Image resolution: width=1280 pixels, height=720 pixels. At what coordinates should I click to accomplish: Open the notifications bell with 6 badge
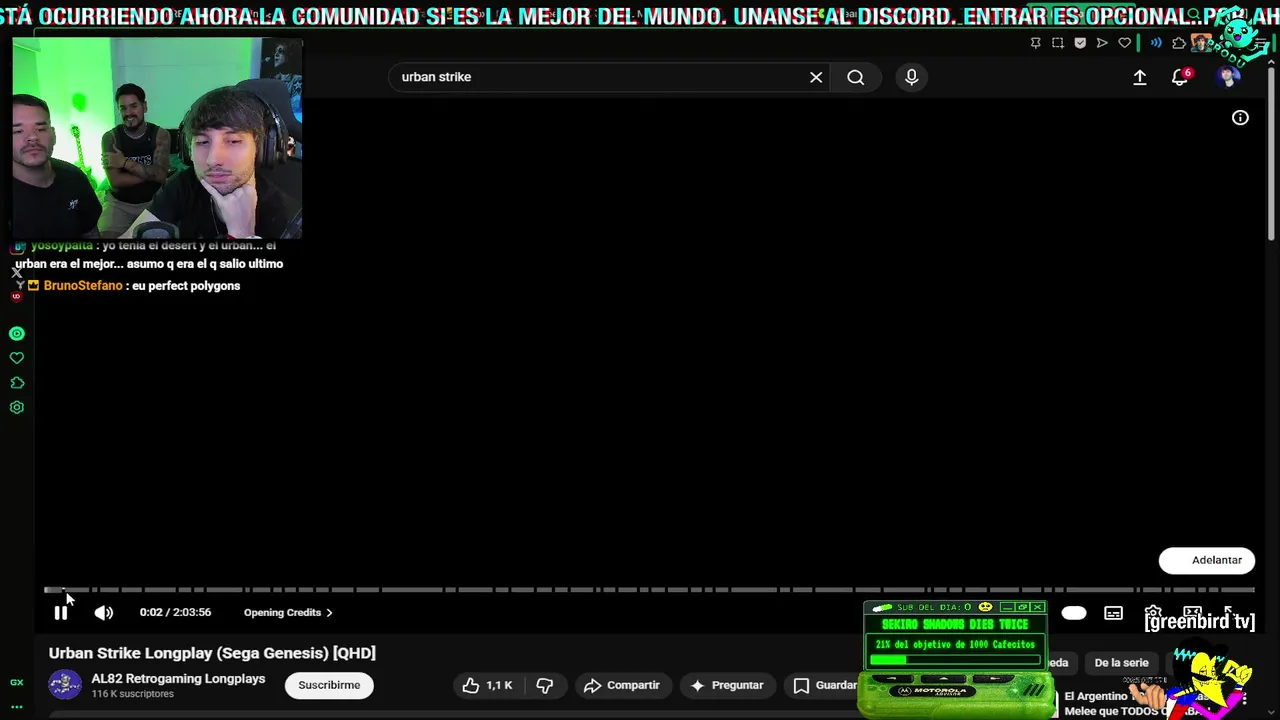pos(1181,77)
